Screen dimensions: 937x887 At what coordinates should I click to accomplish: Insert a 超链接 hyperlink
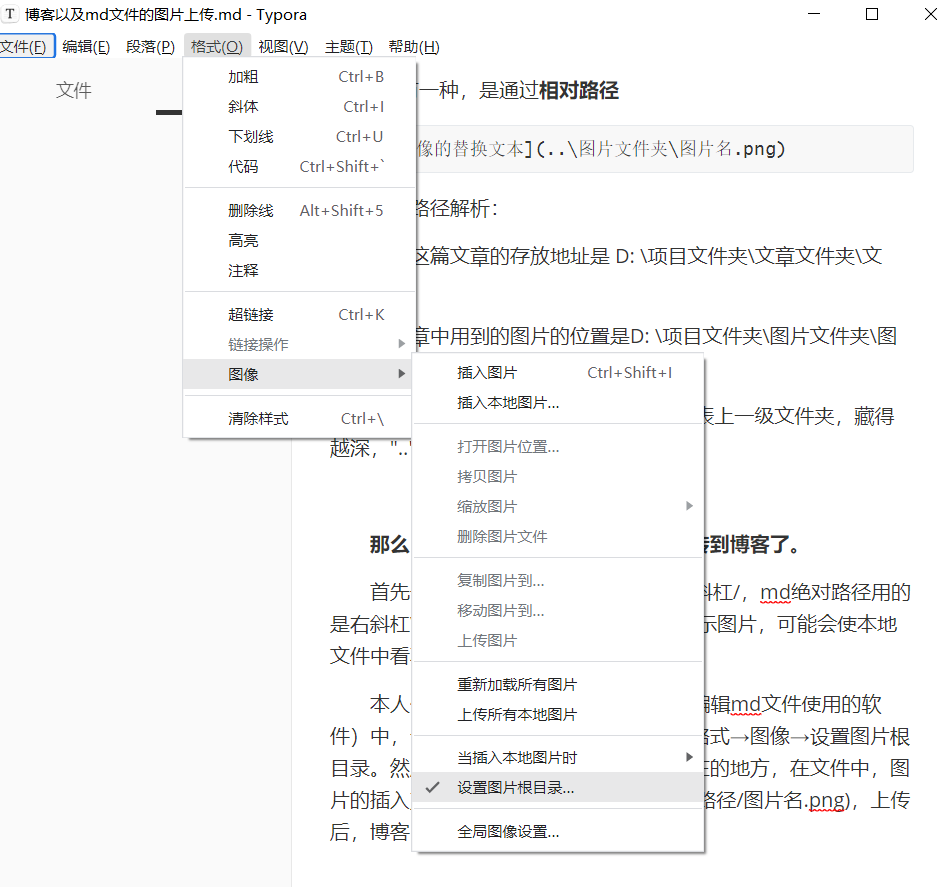pos(299,314)
